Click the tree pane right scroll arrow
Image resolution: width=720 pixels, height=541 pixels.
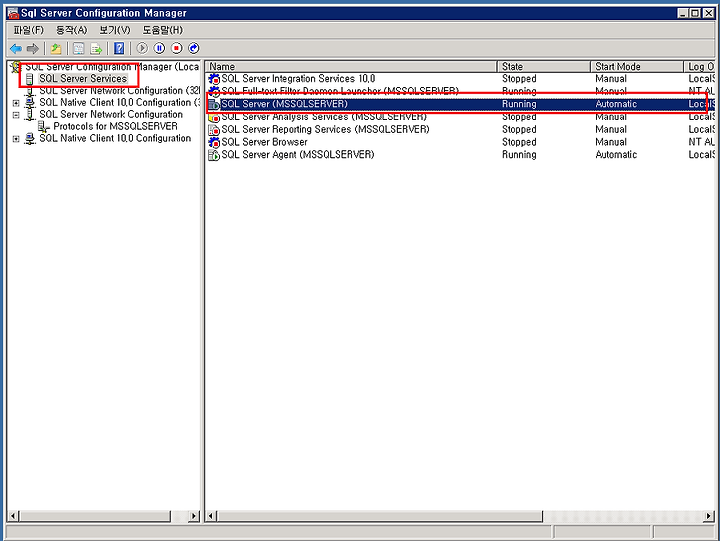pos(194,516)
